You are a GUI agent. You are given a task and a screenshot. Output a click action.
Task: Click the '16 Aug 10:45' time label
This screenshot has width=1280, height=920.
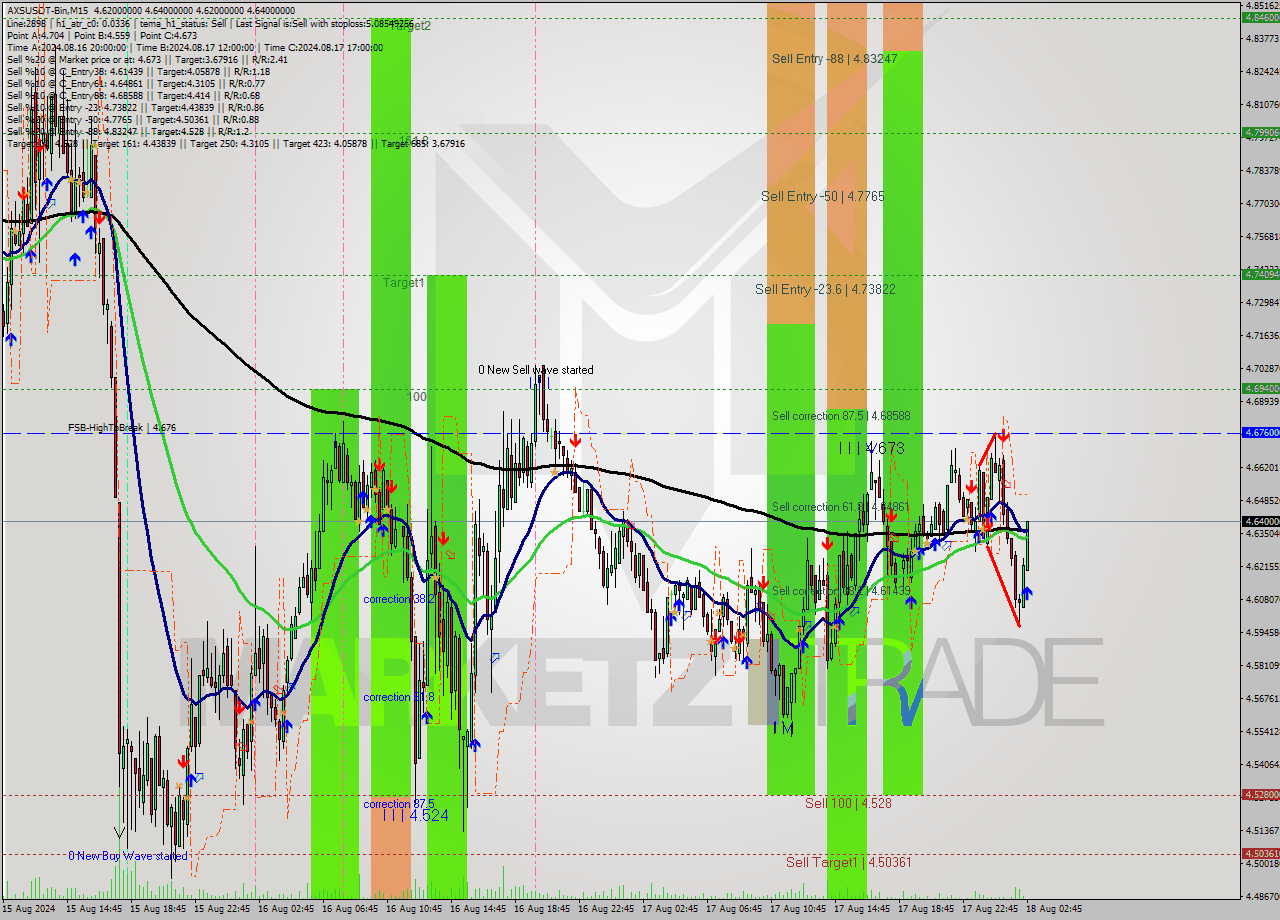413,909
